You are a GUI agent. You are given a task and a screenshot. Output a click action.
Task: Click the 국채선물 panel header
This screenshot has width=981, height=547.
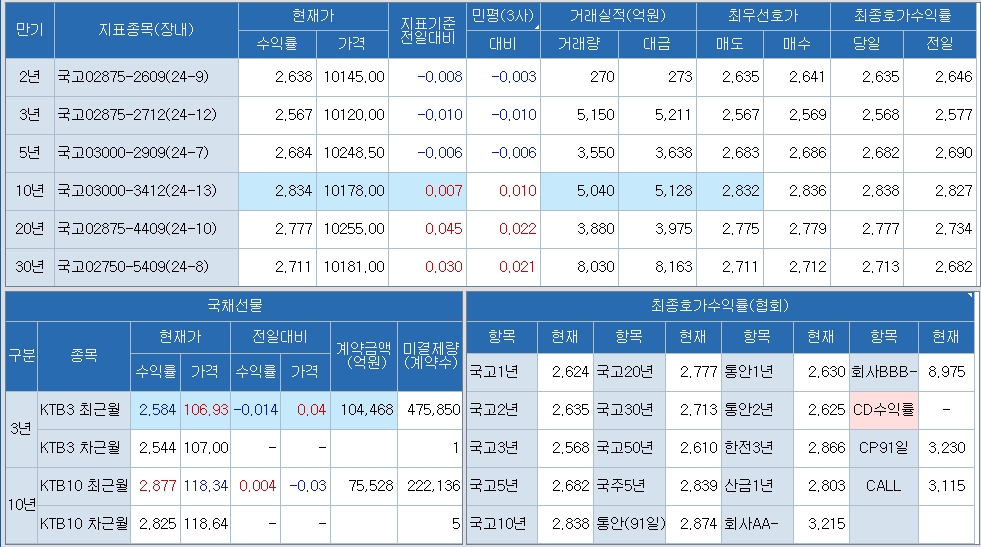point(235,306)
